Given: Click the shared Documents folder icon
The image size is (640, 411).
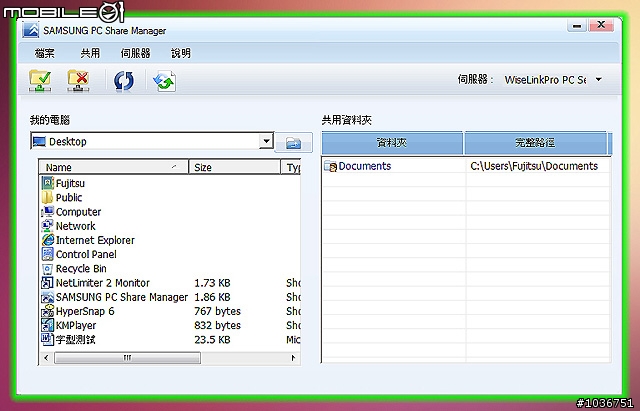Looking at the screenshot, I should pyautogui.click(x=330, y=166).
